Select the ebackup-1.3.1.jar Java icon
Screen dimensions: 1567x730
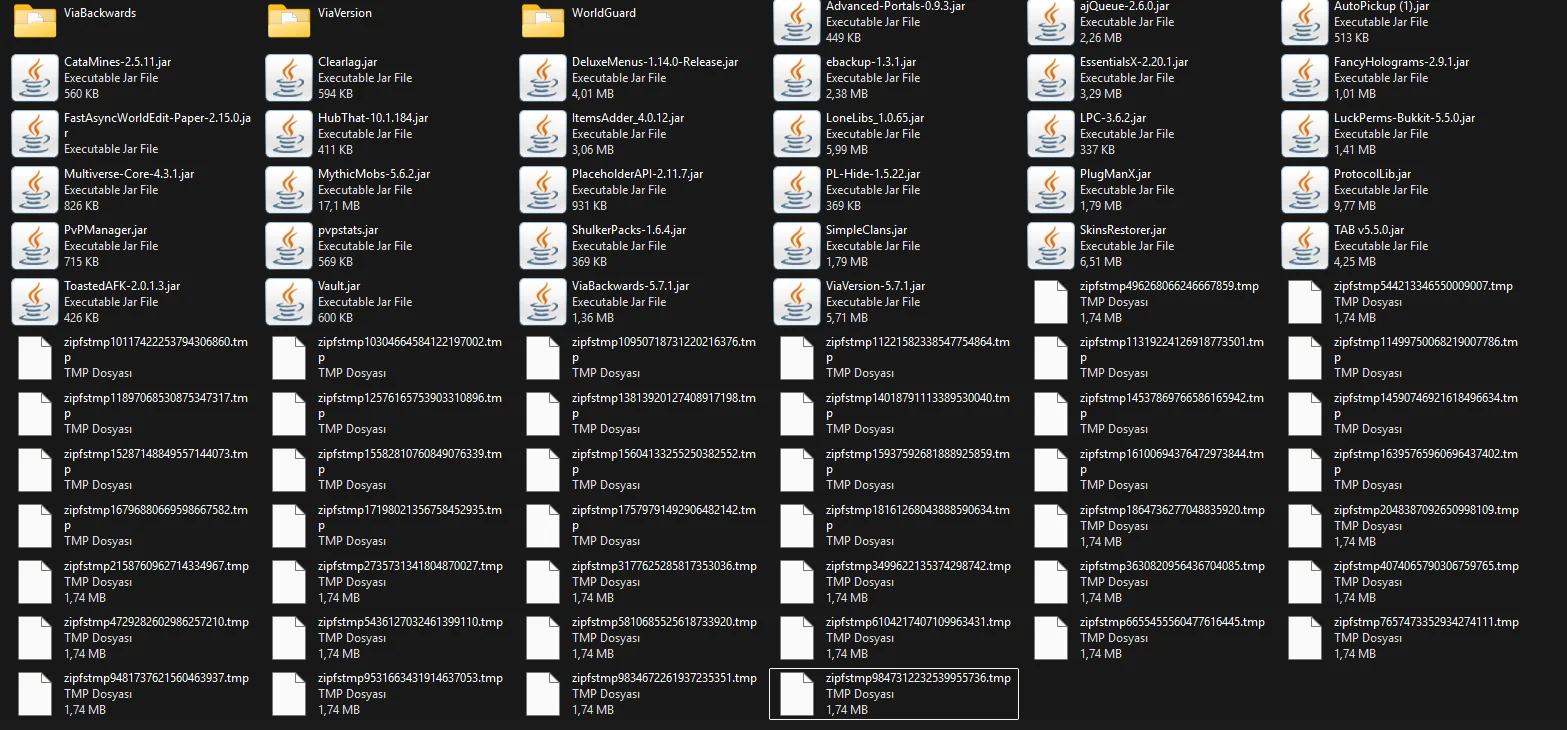[x=797, y=78]
